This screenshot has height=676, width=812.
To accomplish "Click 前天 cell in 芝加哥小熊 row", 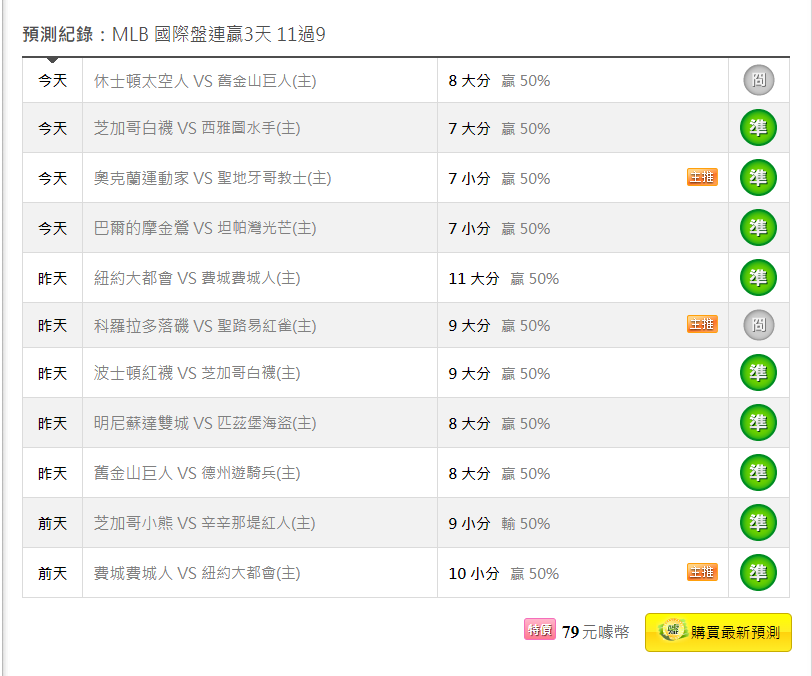I will [52, 523].
